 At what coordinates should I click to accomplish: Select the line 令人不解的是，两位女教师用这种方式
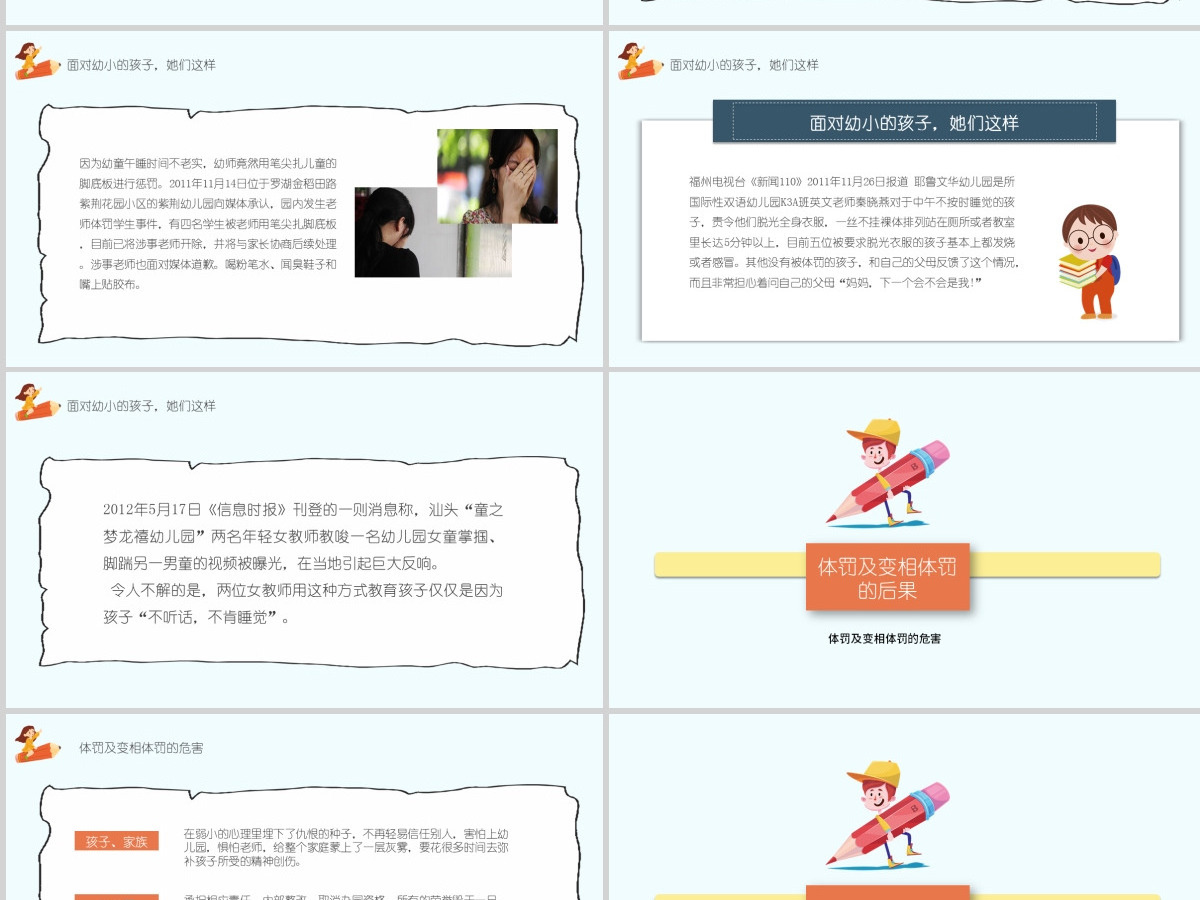(x=306, y=590)
